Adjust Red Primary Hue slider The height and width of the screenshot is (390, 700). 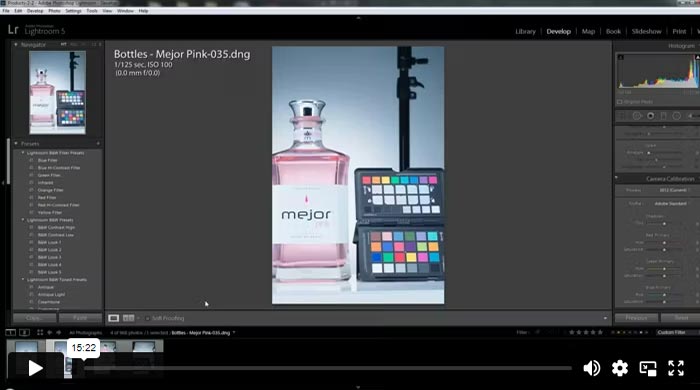(664, 243)
